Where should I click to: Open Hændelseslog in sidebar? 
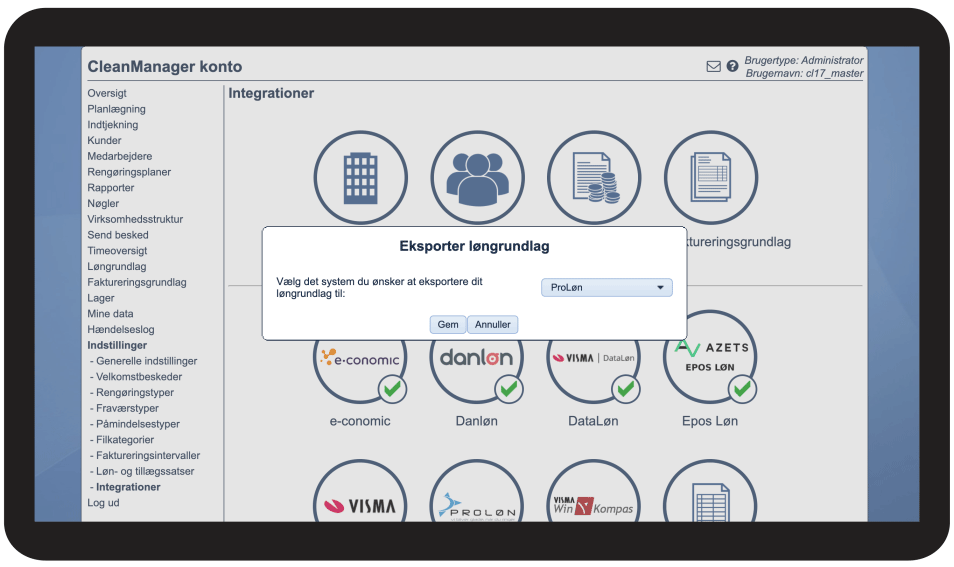point(120,330)
